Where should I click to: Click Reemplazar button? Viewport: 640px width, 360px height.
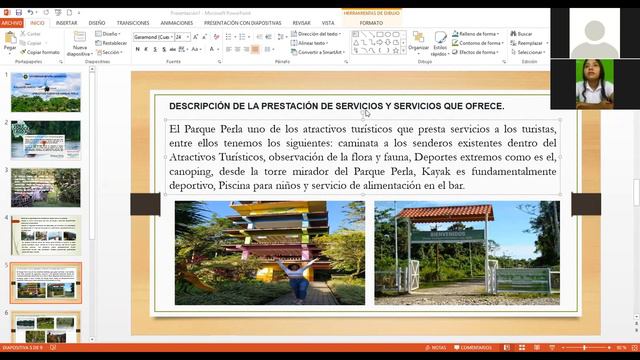tap(529, 43)
